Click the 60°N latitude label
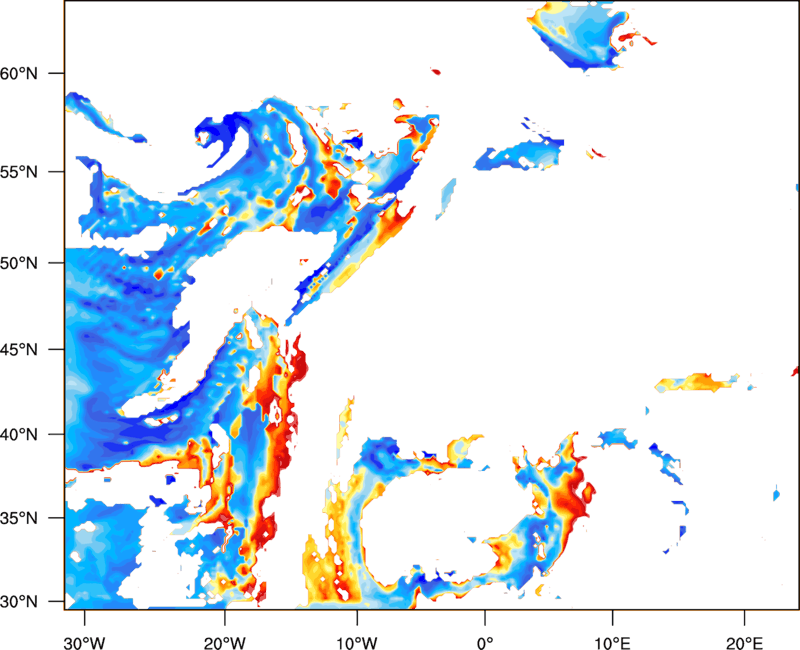This screenshot has width=800, height=650. click(19, 73)
